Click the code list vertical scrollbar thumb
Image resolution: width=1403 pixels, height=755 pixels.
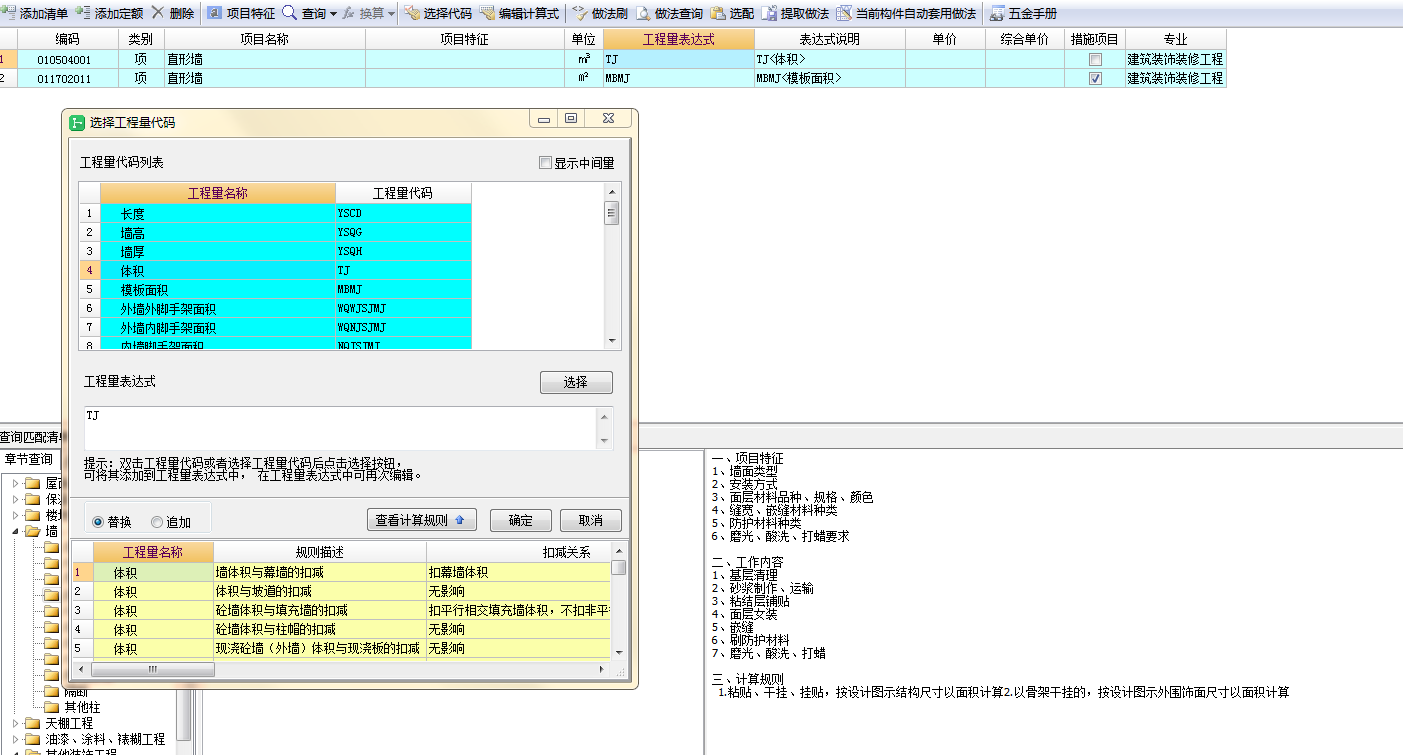tap(612, 213)
